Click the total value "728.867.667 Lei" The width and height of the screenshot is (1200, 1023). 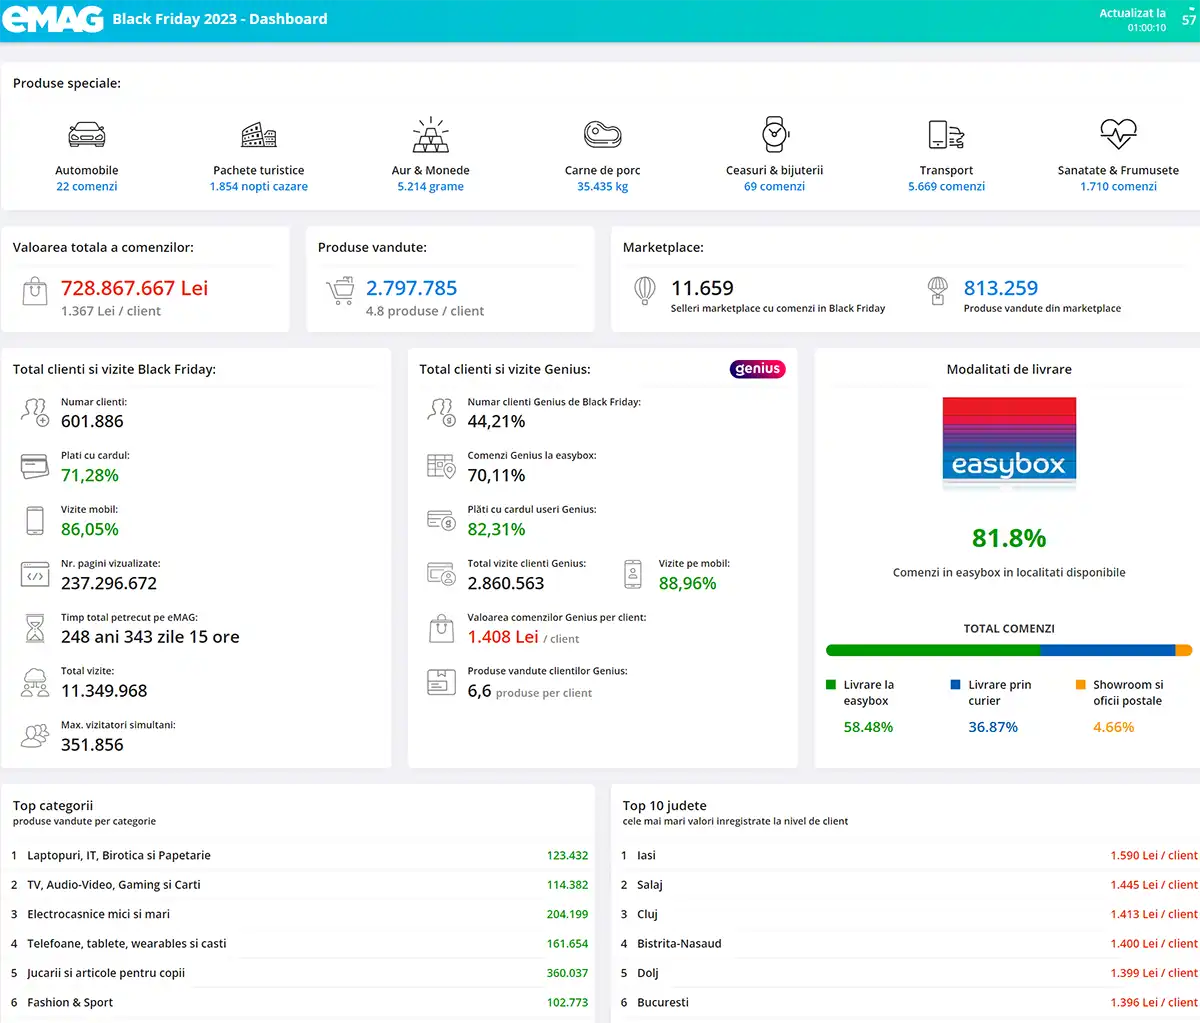click(135, 288)
